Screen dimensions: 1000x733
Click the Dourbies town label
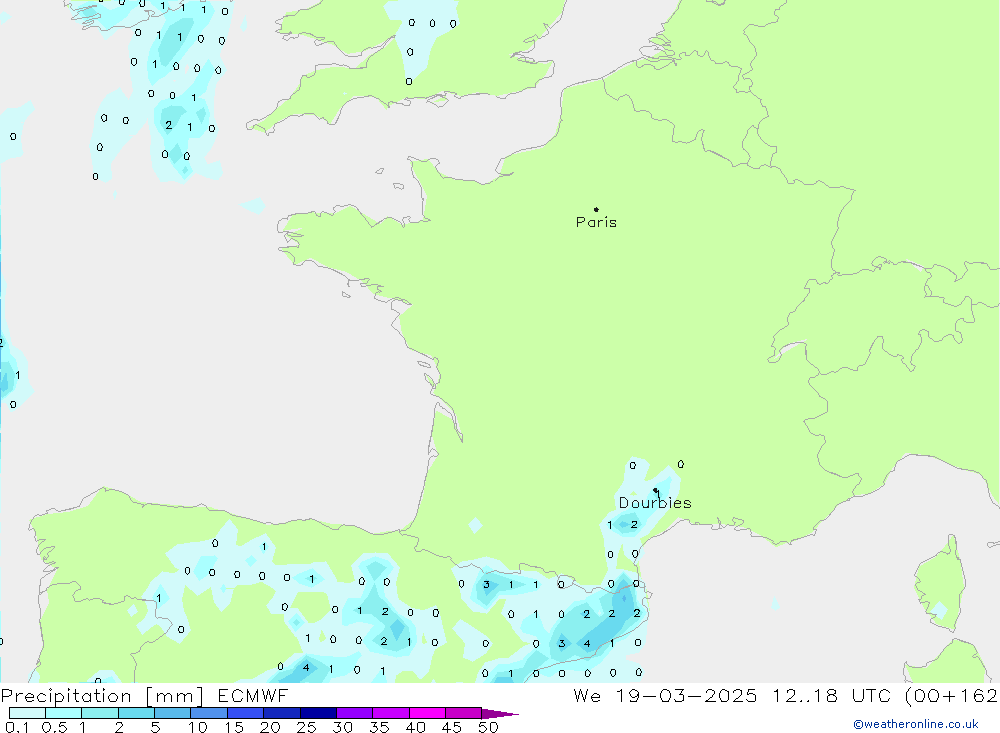click(x=655, y=503)
